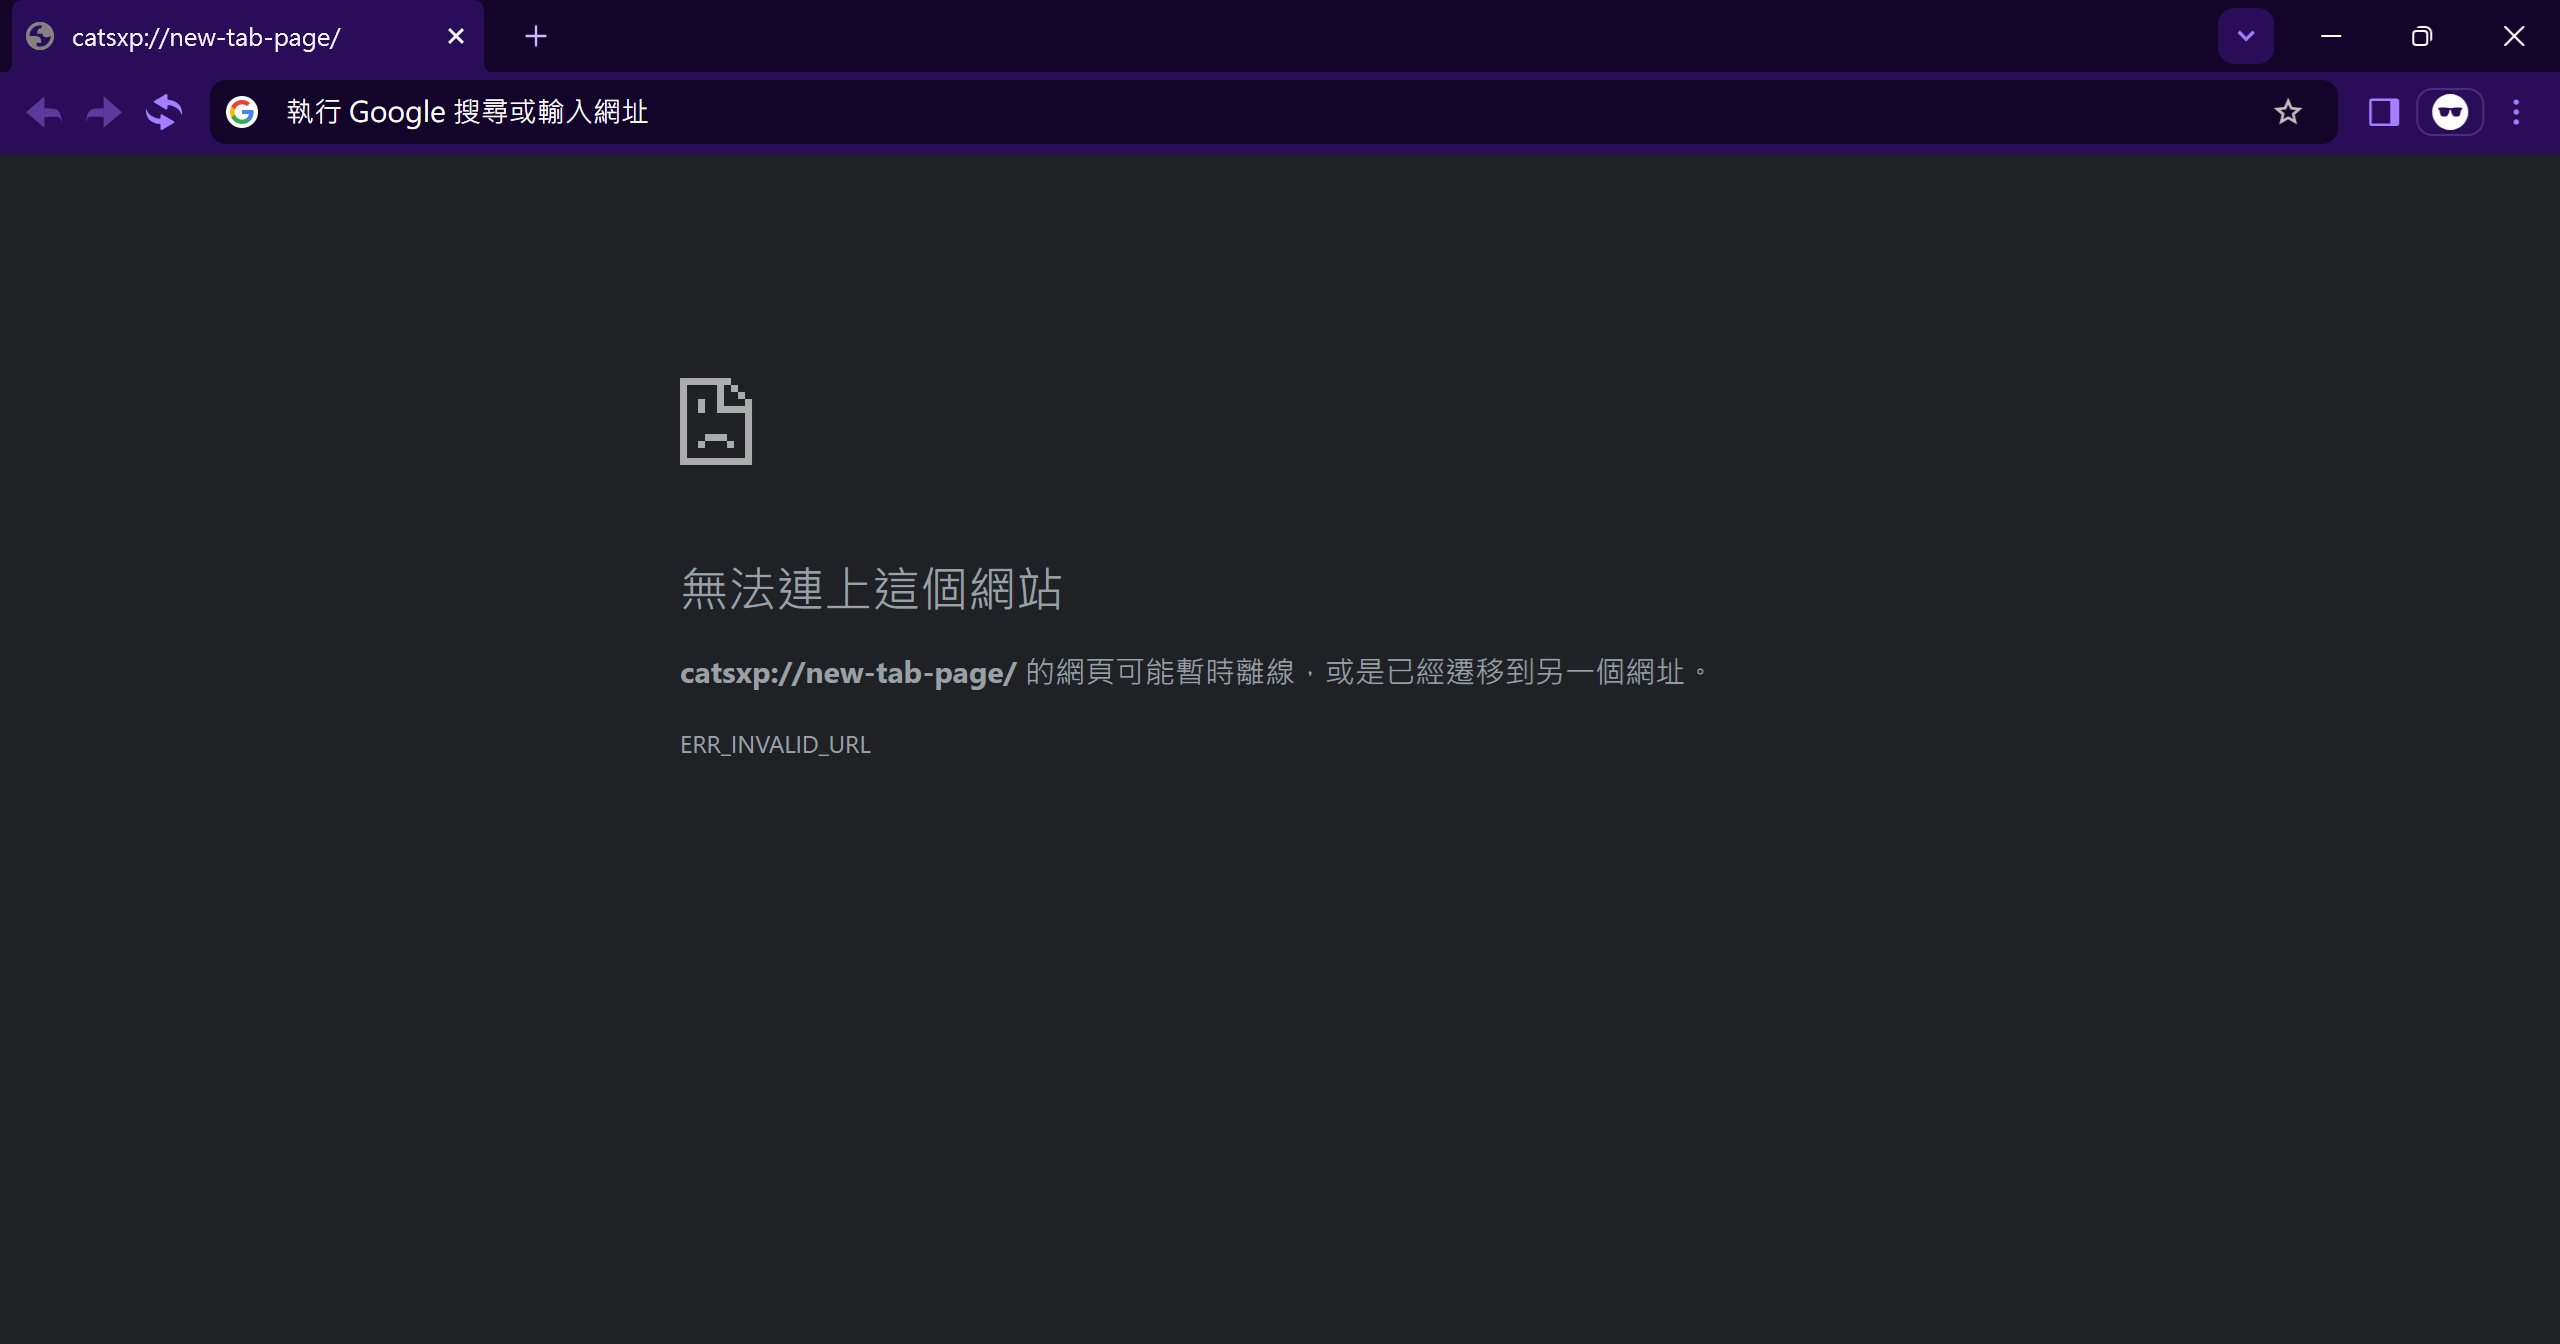
Task: Select the catsxp://new-tab-page/ tab
Action: point(248,37)
